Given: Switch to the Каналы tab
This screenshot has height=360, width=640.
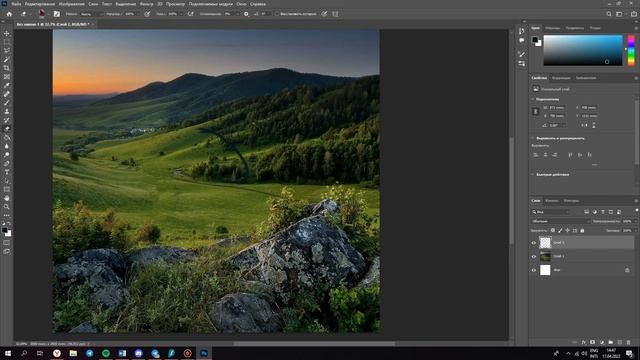Looking at the screenshot, I should coord(551,201).
